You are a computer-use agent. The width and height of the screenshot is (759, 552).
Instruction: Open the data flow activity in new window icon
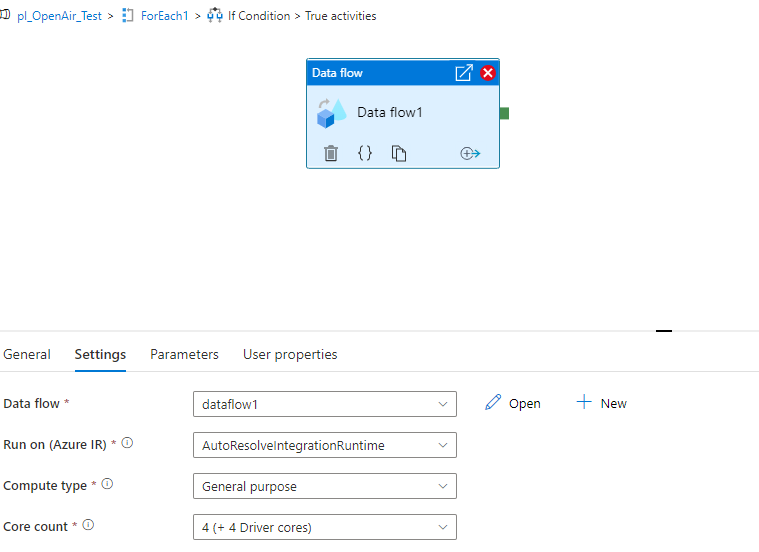click(464, 73)
